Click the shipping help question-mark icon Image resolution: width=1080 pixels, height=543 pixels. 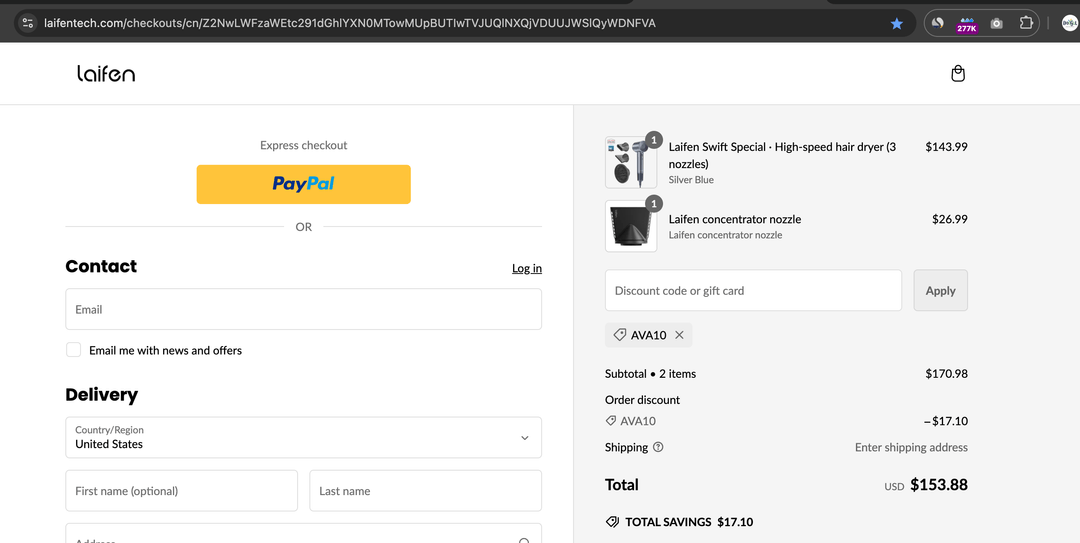[658, 447]
